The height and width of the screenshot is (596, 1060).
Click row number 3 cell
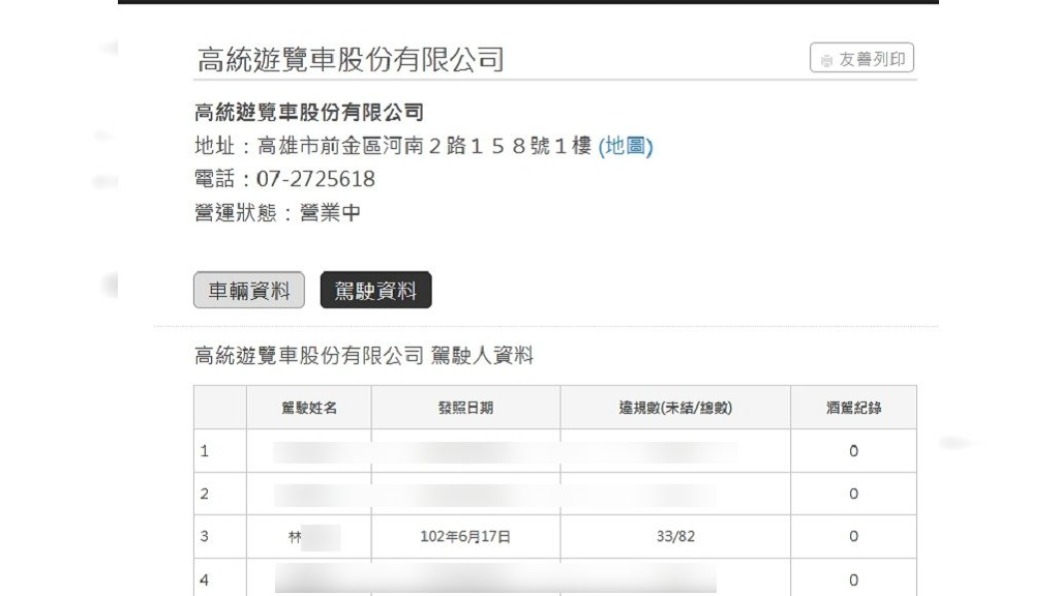pyautogui.click(x=220, y=537)
